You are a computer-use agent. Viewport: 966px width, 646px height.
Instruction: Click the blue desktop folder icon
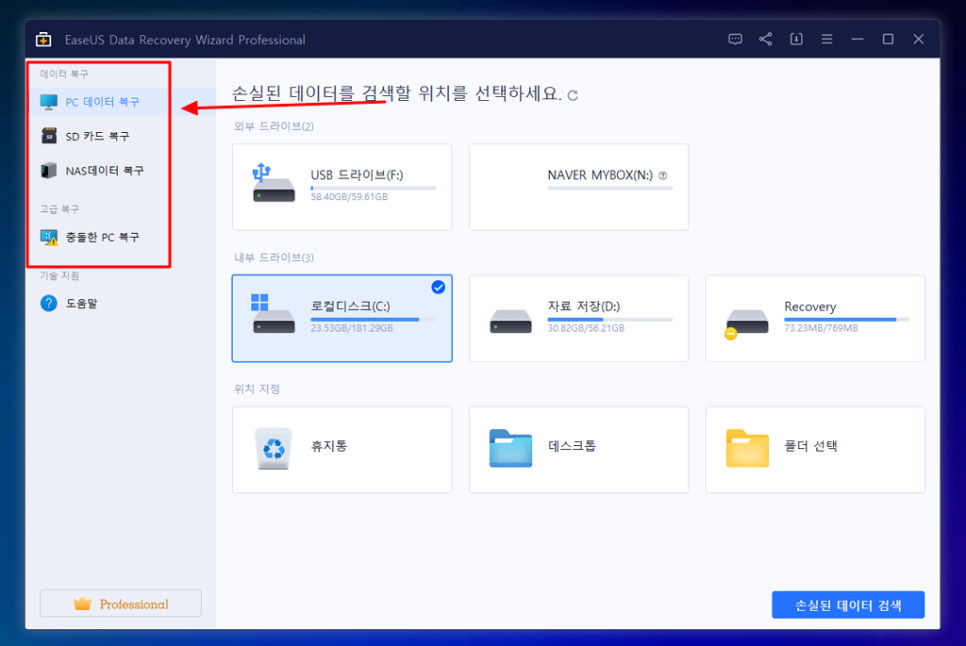click(x=510, y=448)
